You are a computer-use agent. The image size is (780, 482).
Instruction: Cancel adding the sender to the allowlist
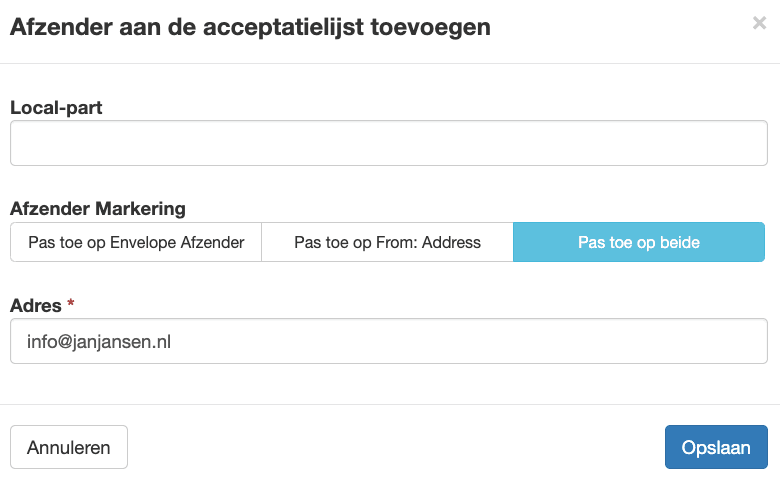point(69,447)
